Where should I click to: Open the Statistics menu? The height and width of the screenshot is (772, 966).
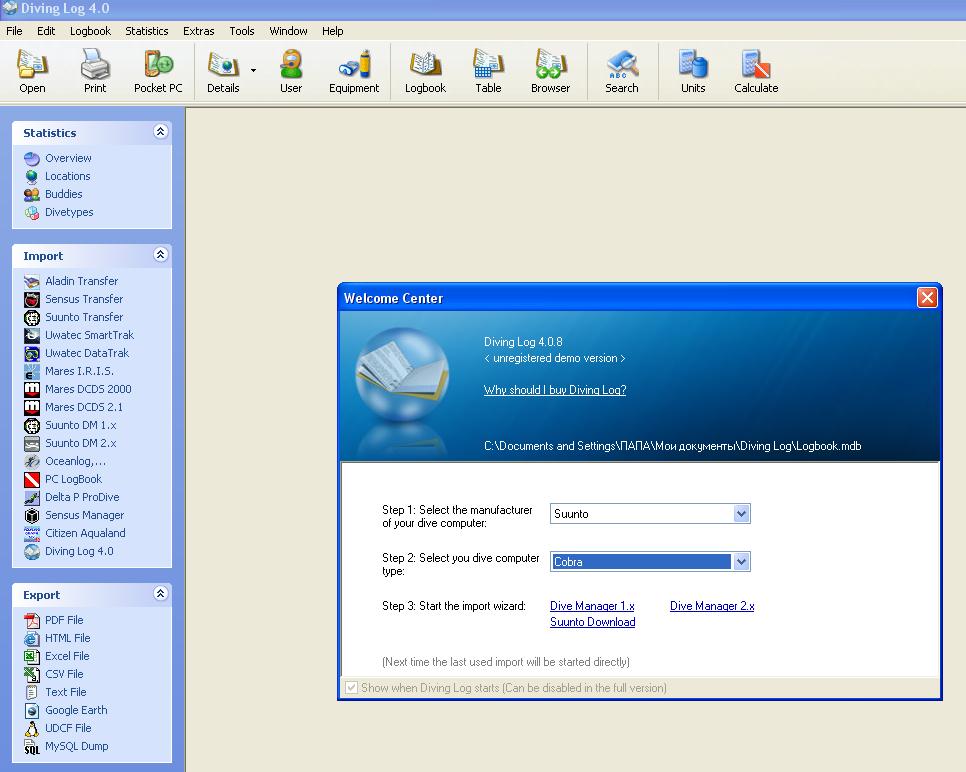coord(147,31)
